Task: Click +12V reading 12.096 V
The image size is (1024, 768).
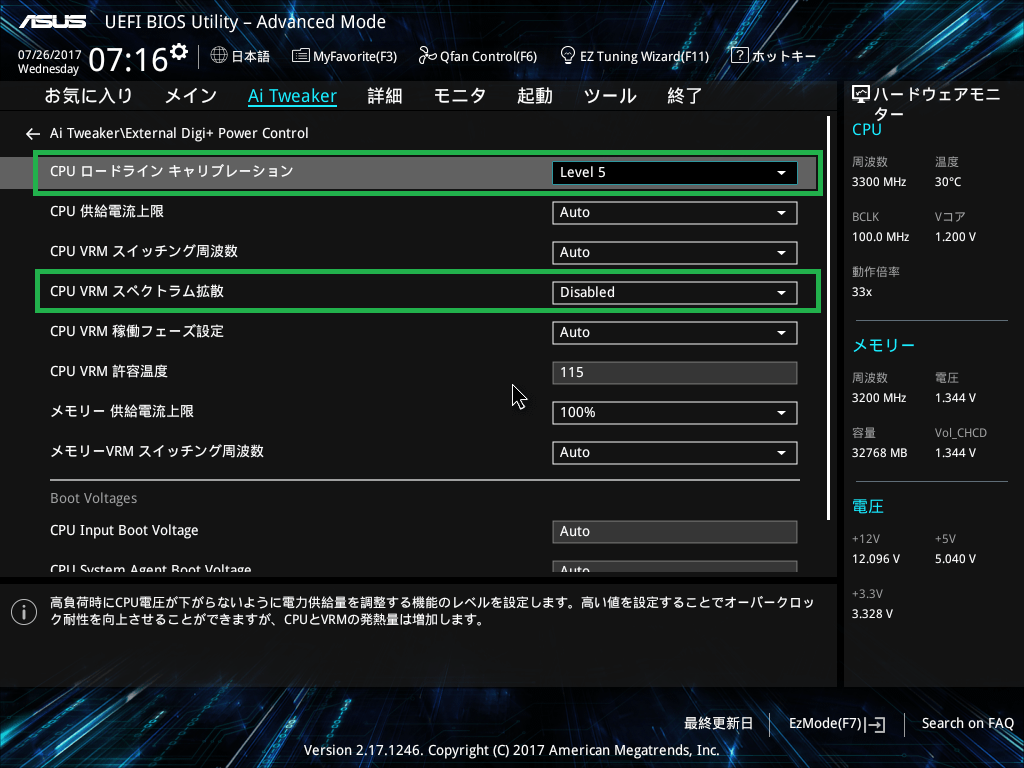Action: point(876,559)
